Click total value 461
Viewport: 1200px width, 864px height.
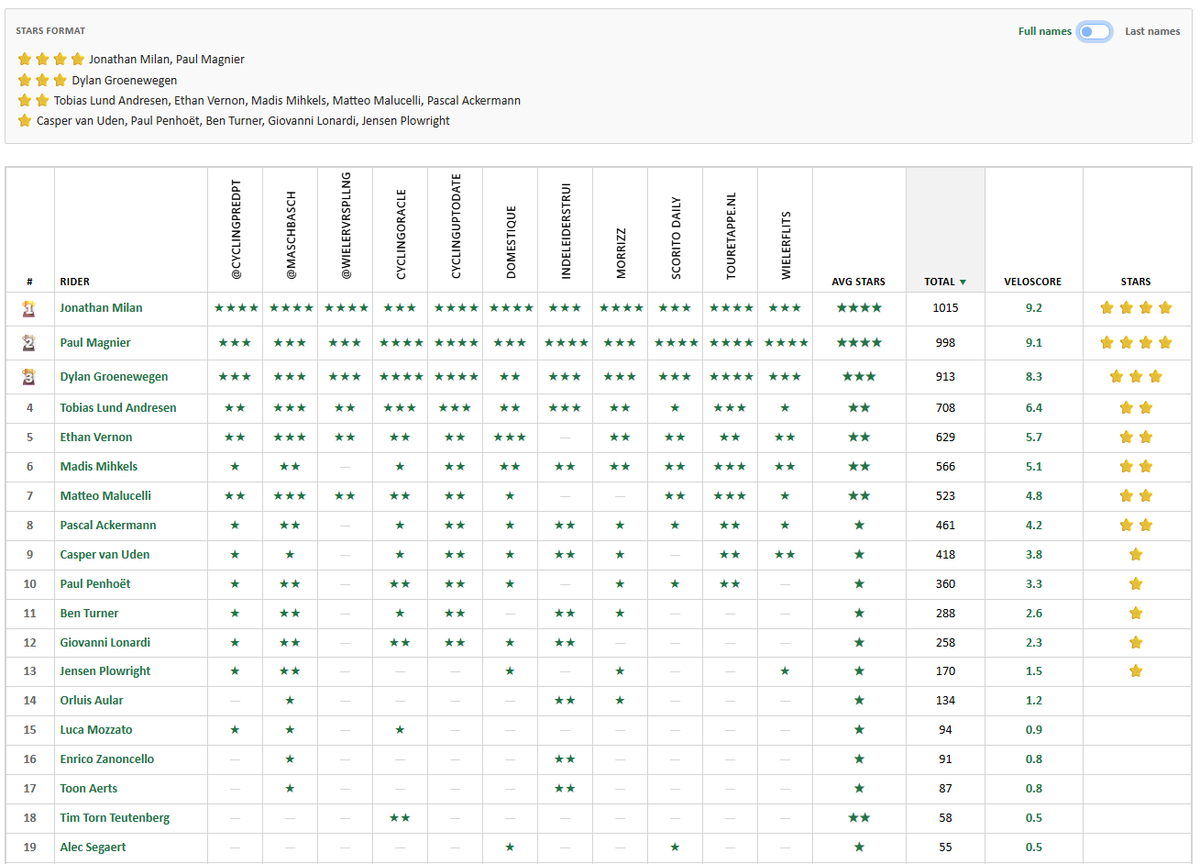coord(945,525)
